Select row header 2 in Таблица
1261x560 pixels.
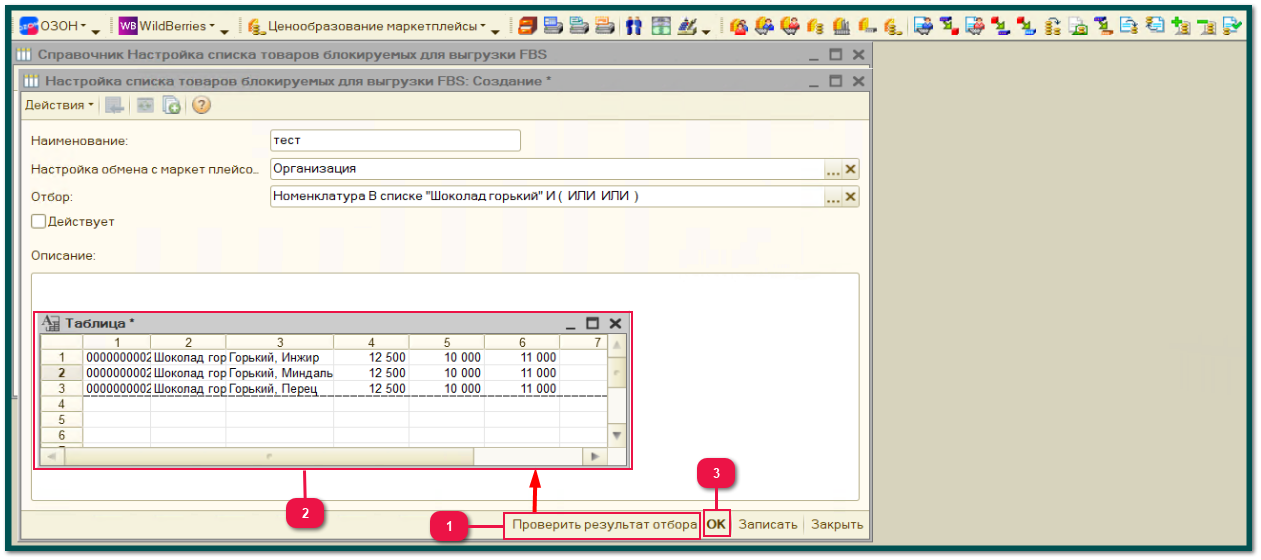pyautogui.click(x=62, y=373)
